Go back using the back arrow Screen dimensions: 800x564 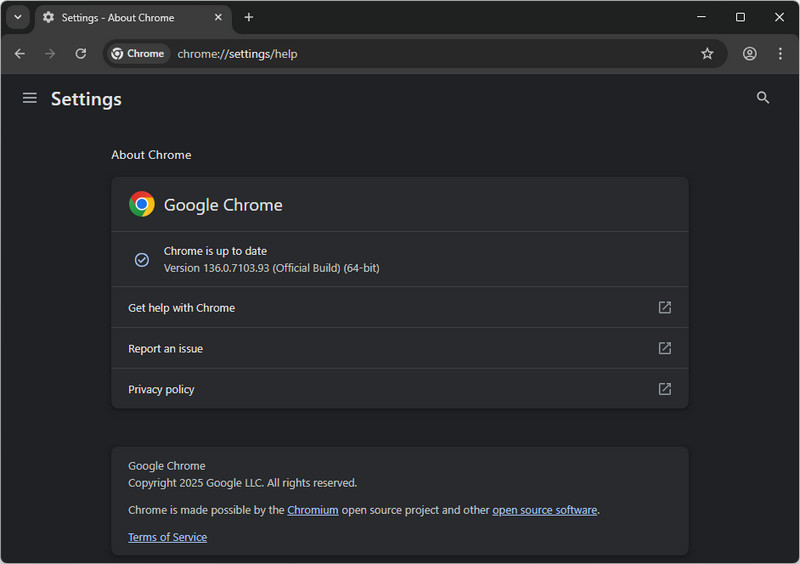(20, 54)
